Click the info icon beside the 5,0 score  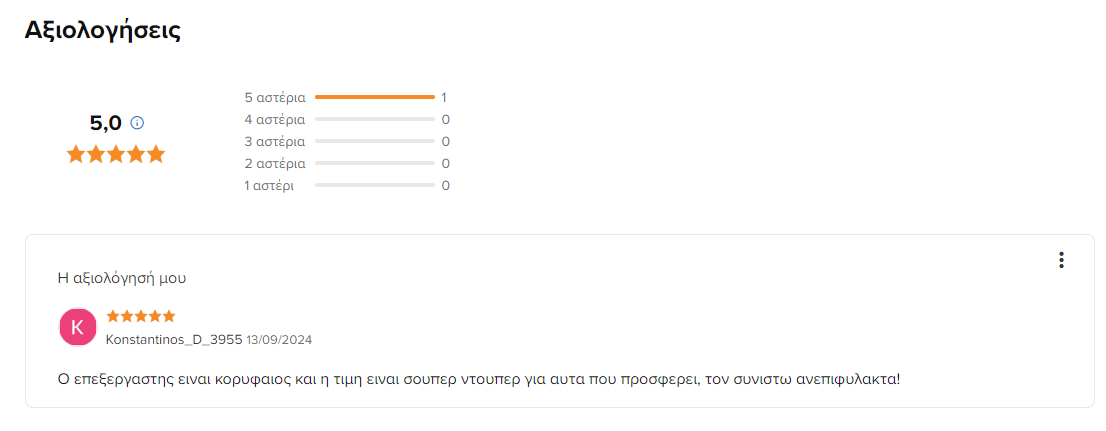point(138,123)
